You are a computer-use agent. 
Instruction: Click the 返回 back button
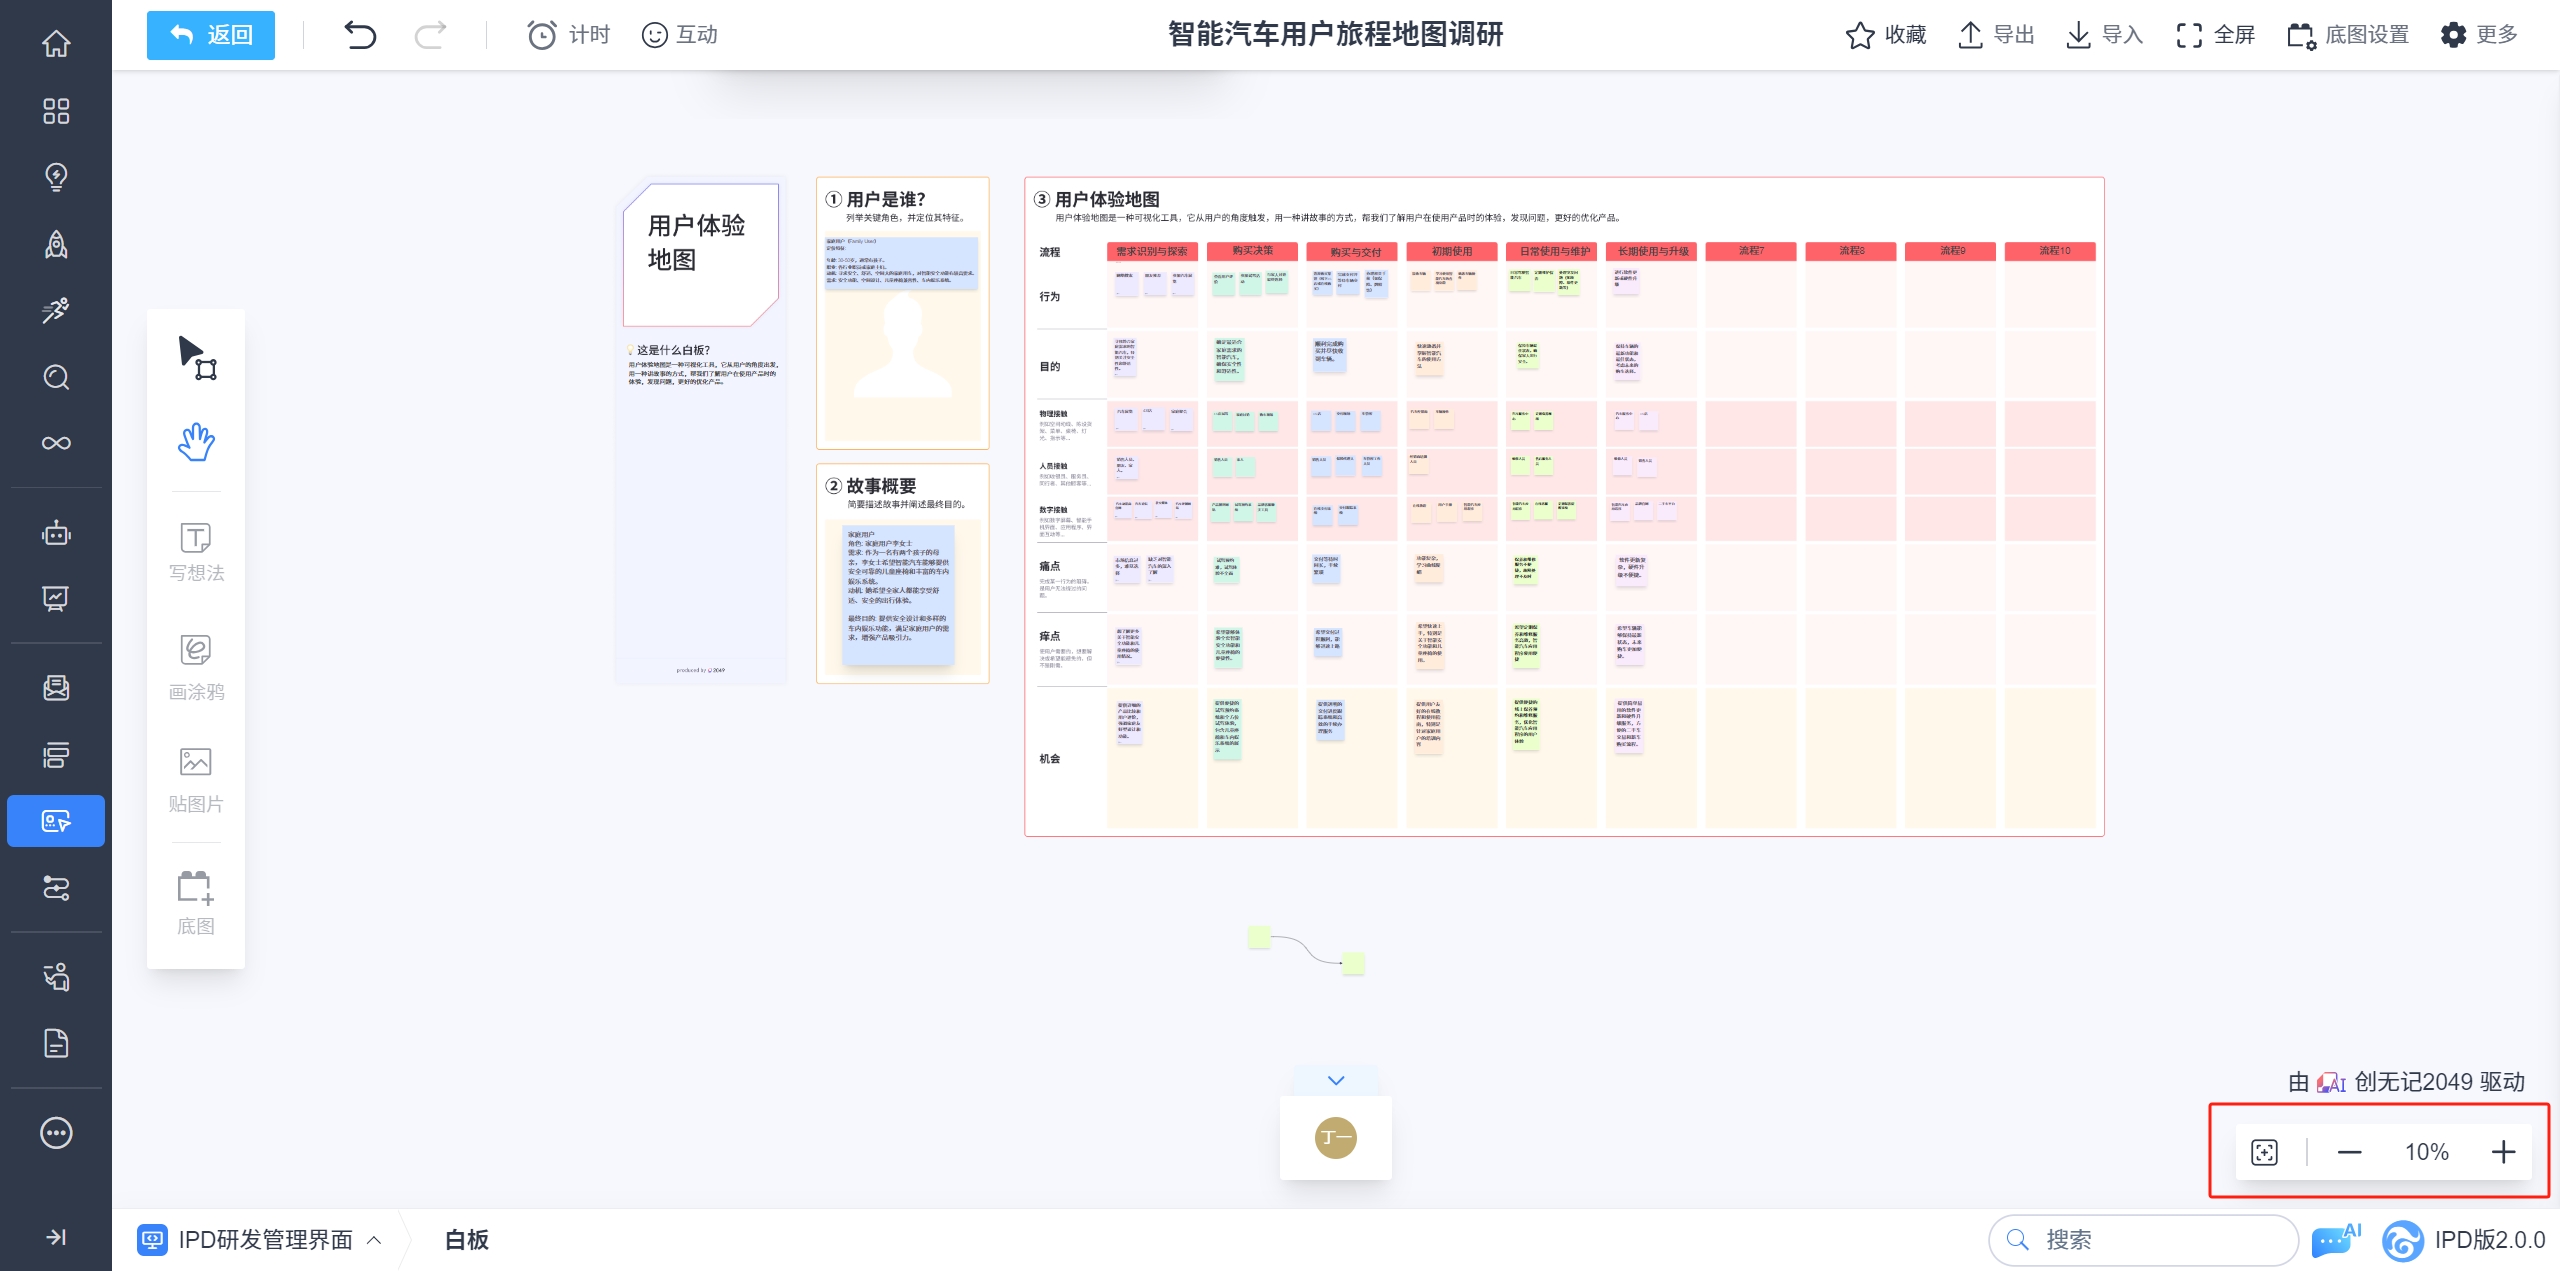(x=211, y=35)
